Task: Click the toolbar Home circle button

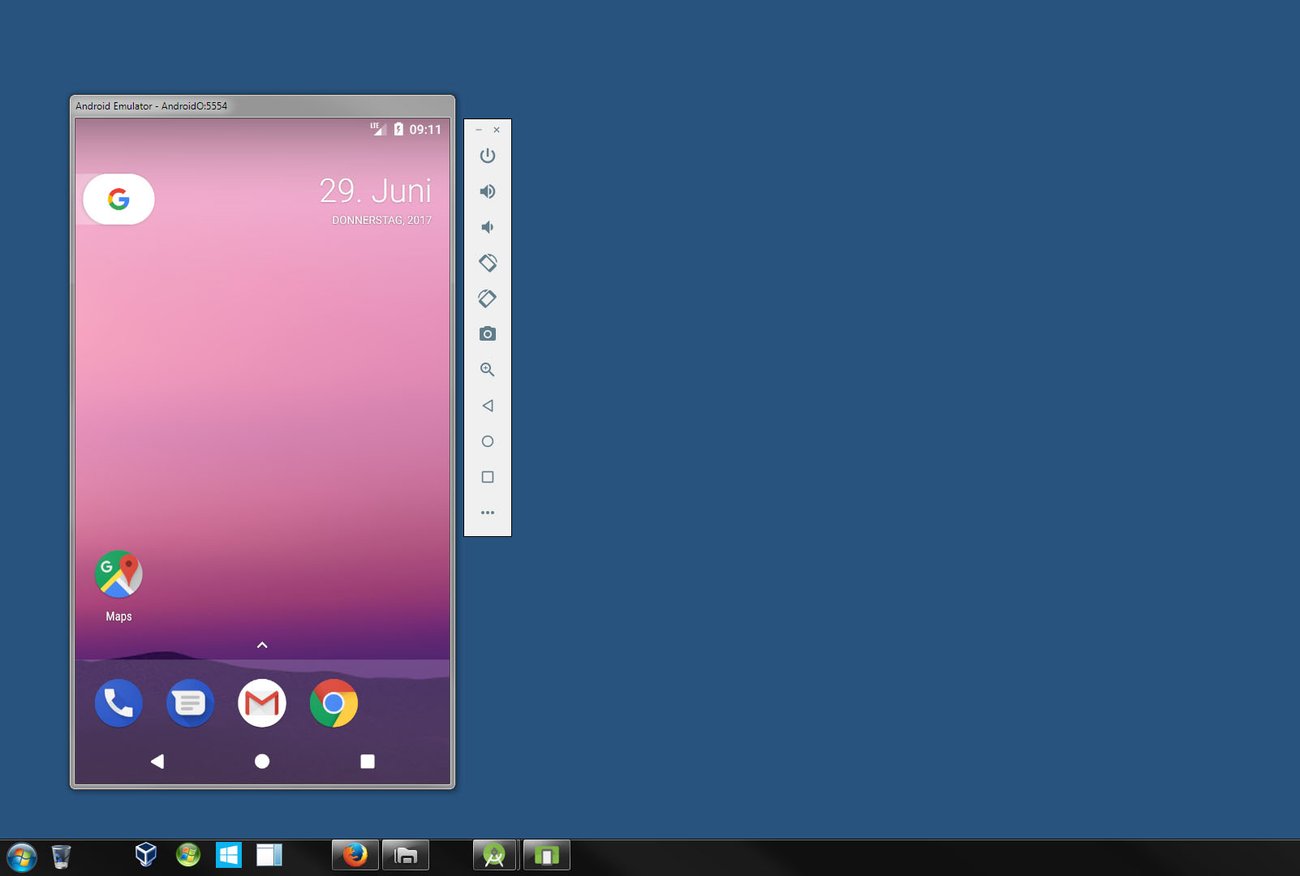Action: coord(487,441)
